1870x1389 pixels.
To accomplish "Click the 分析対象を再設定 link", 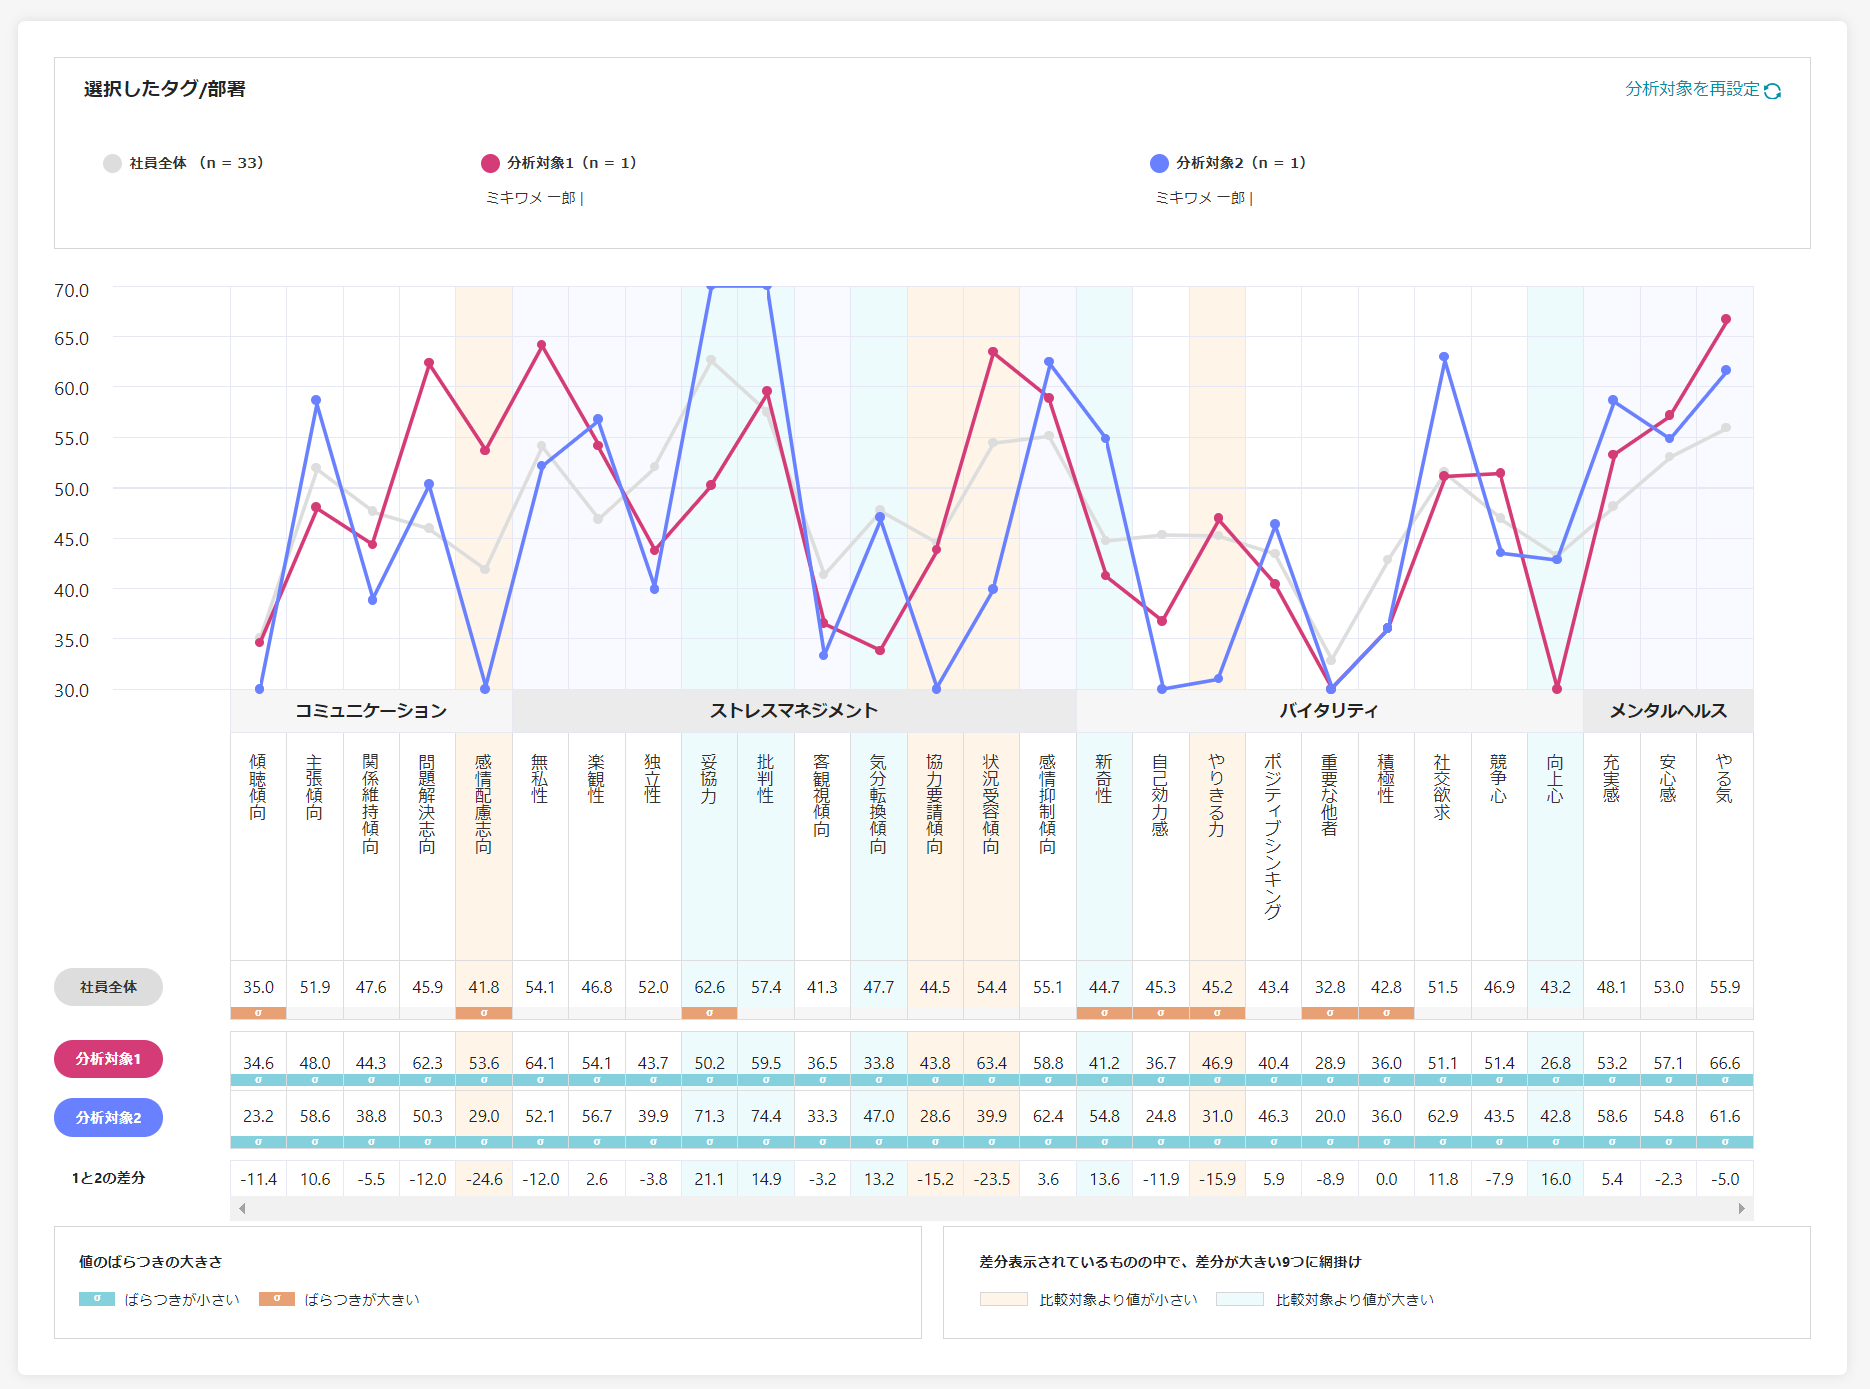I will point(1691,89).
